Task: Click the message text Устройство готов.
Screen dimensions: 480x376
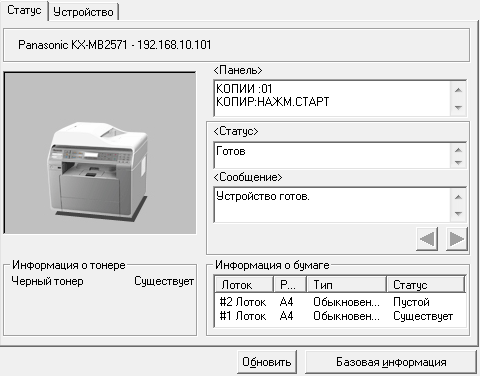Action: coord(263,196)
